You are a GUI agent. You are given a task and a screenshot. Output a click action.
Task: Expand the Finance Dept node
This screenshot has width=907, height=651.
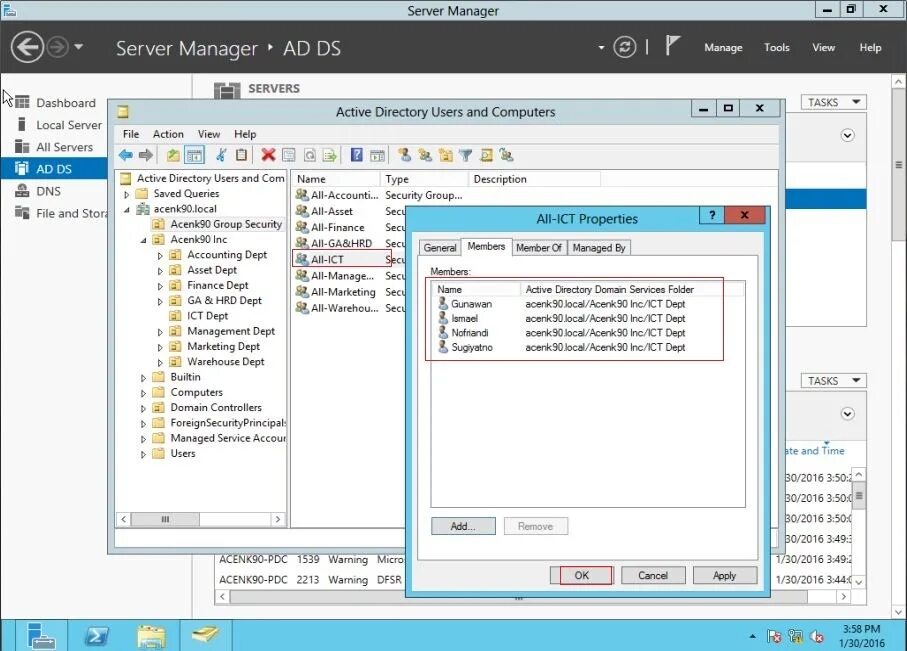click(x=160, y=286)
